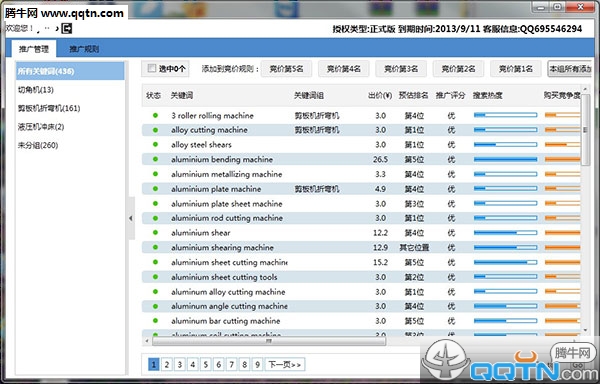Add to rule 竞价第1名
The width and height of the screenshot is (600, 384).
[515, 69]
